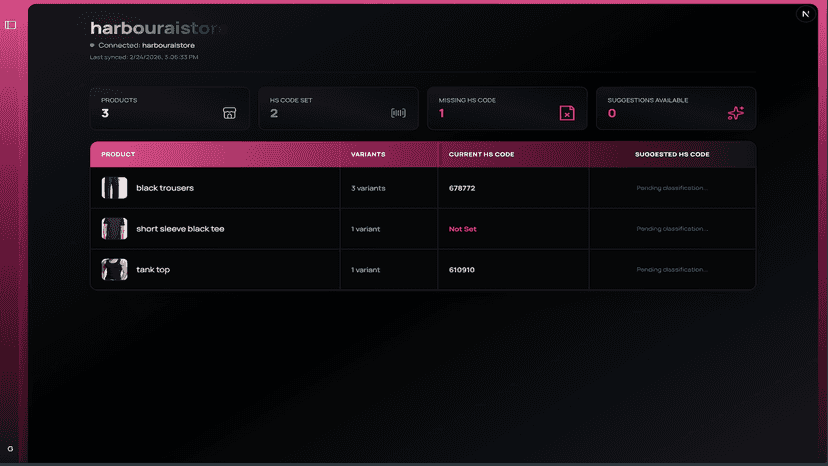Click the SUGGESTIONS AVAILABLE label
Image resolution: width=828 pixels, height=466 pixels.
click(647, 100)
